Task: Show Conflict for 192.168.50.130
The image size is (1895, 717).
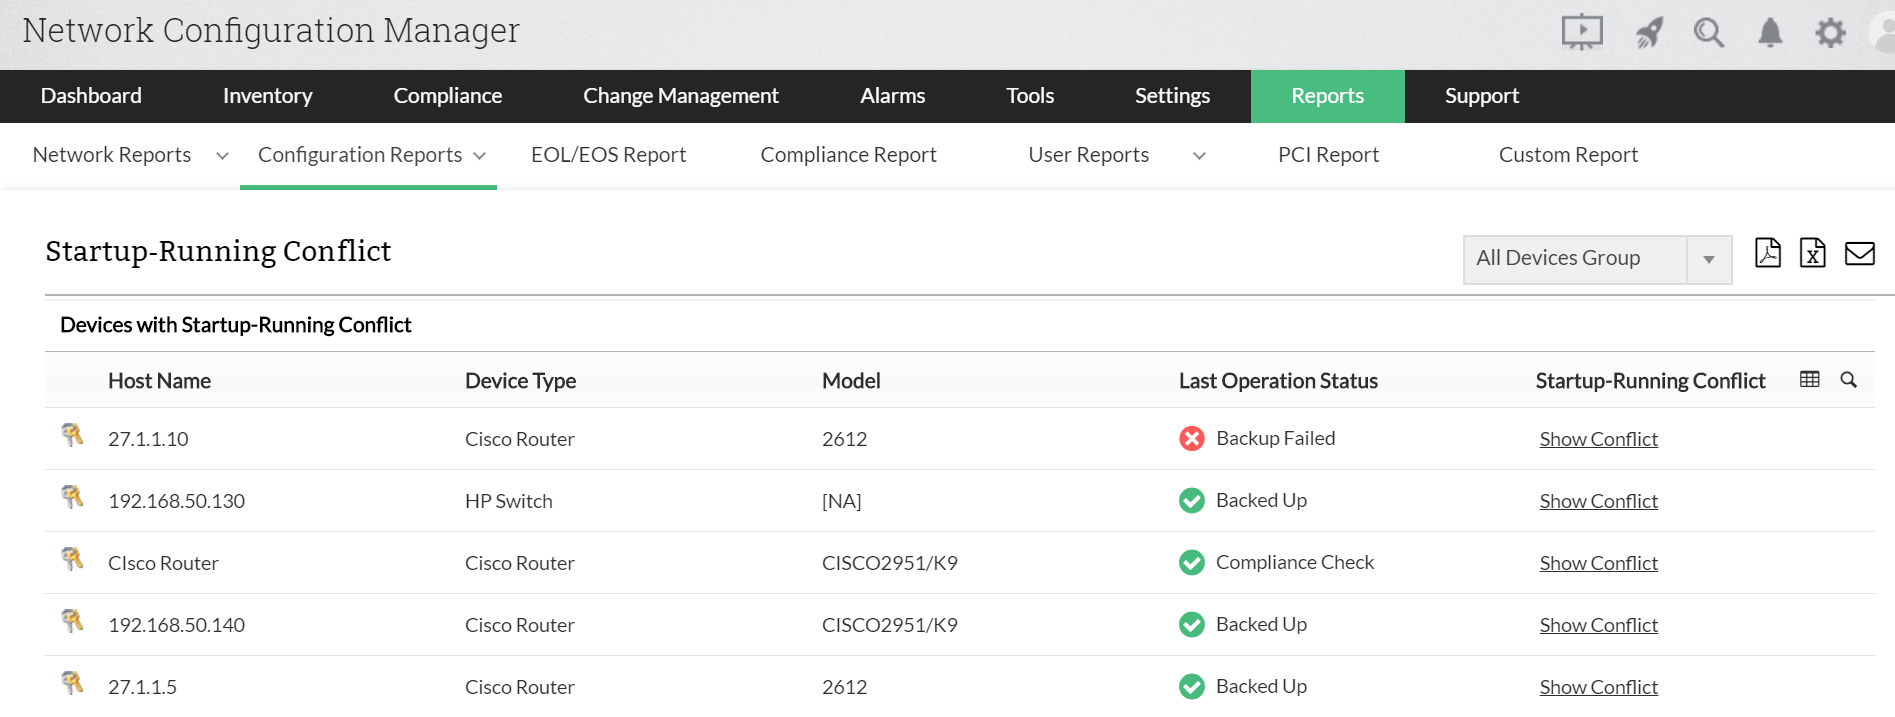Action: pyautogui.click(x=1598, y=501)
